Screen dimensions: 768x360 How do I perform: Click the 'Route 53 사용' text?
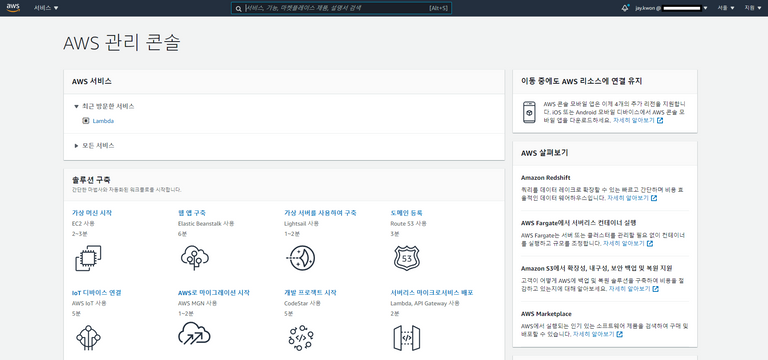pyautogui.click(x=408, y=223)
